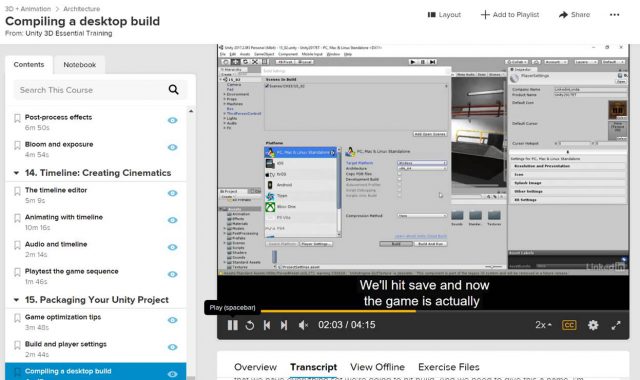Toggle viewed eye for The timeline editor

pyautogui.click(x=173, y=193)
